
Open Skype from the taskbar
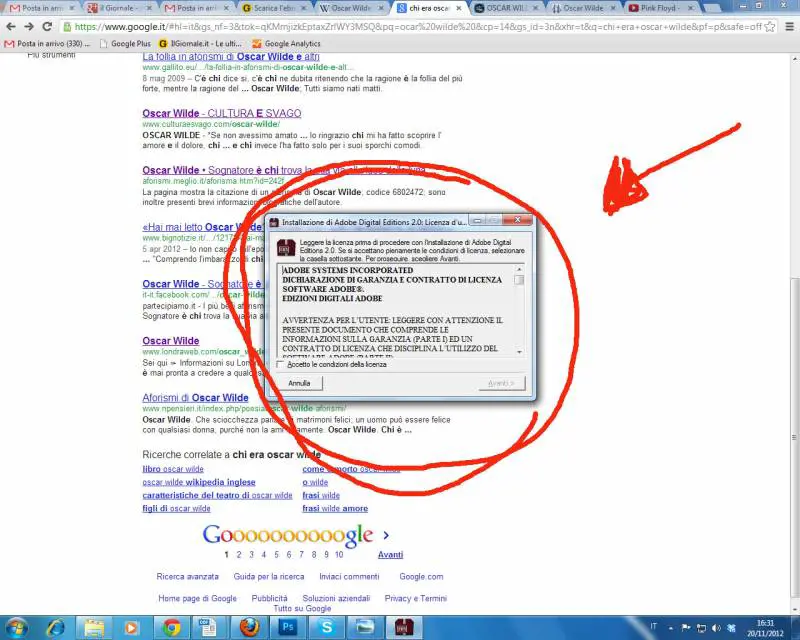pyautogui.click(x=327, y=627)
